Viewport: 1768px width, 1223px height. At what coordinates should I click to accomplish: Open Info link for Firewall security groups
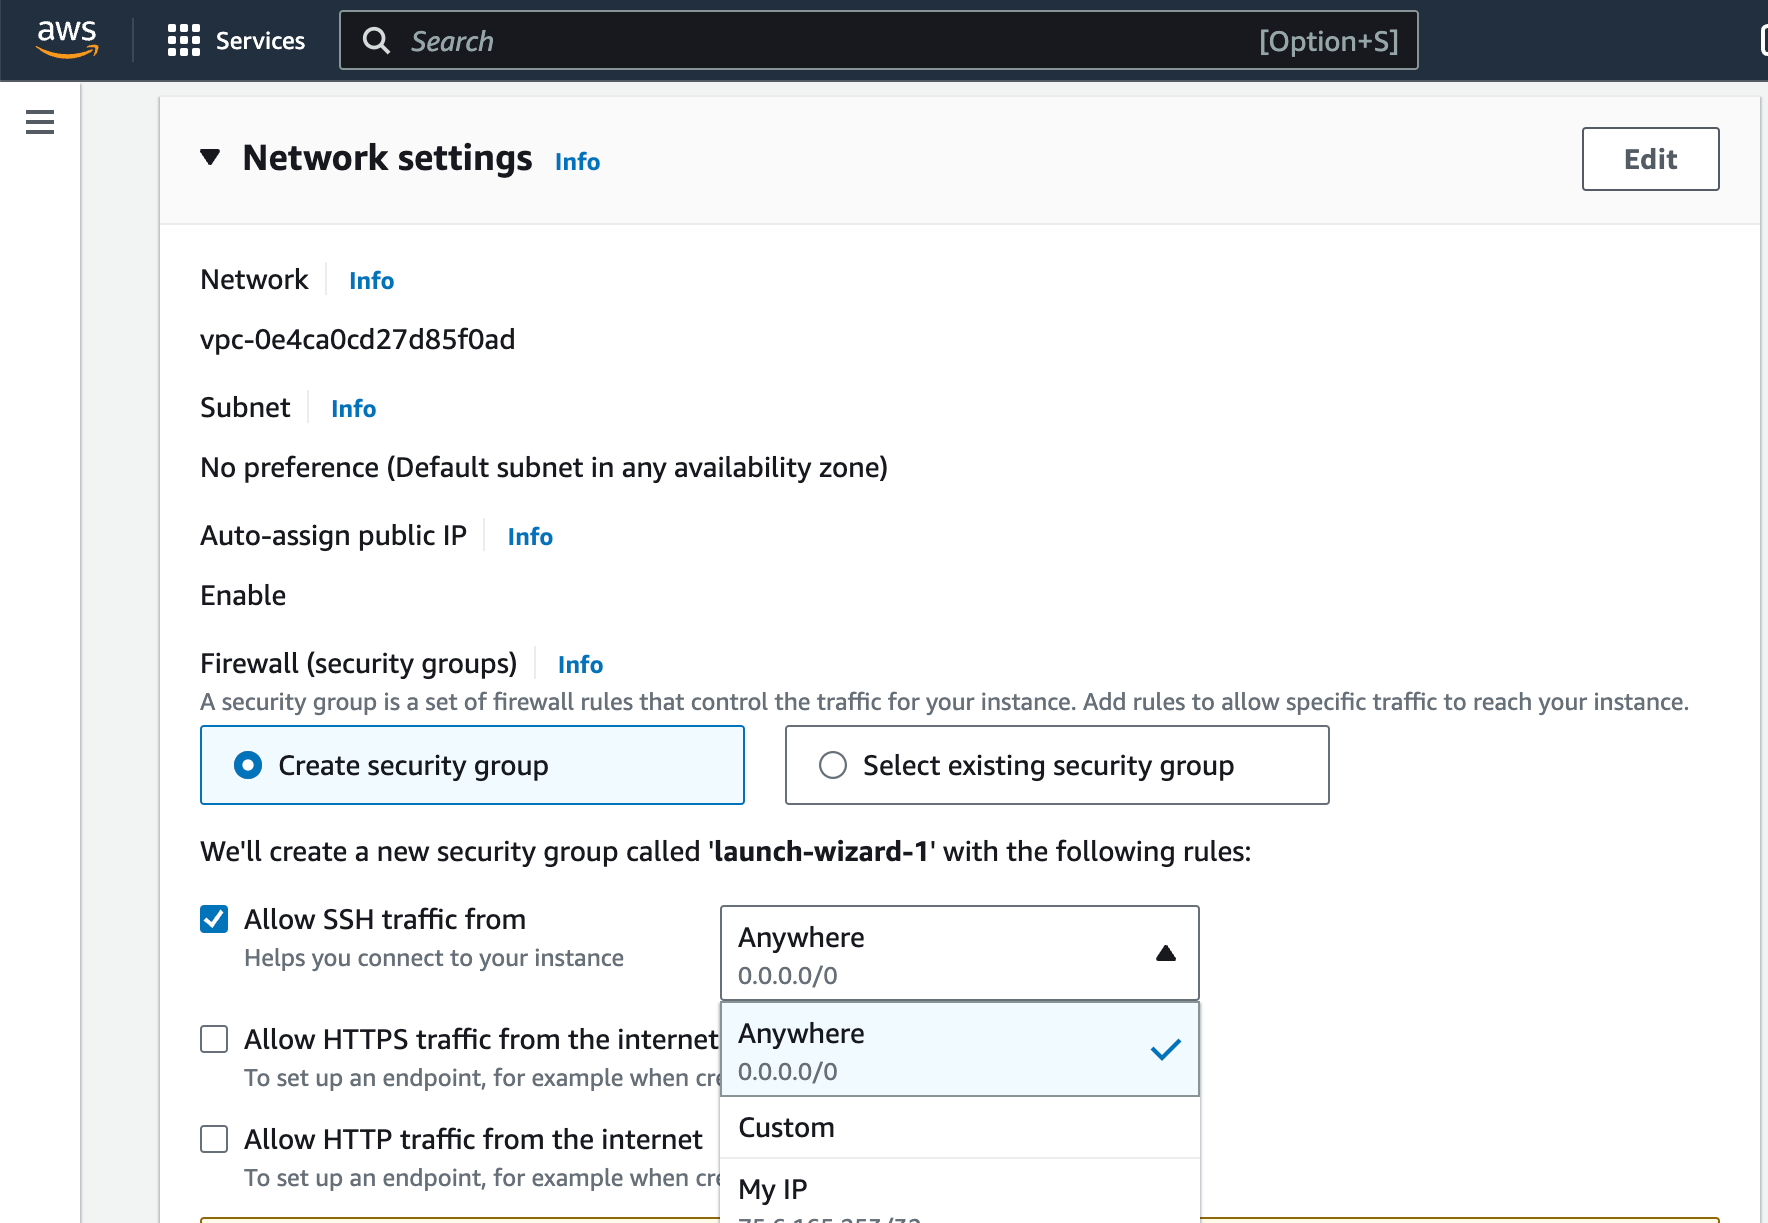coord(580,665)
